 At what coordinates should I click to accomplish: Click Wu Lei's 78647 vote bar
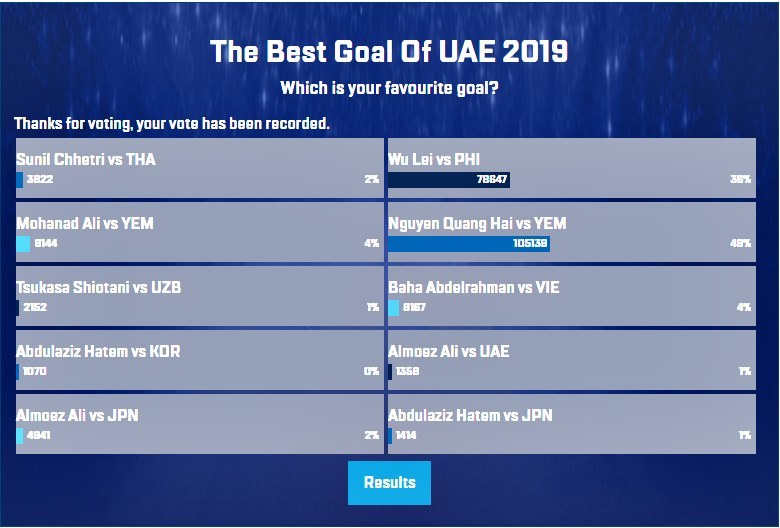pyautogui.click(x=449, y=180)
